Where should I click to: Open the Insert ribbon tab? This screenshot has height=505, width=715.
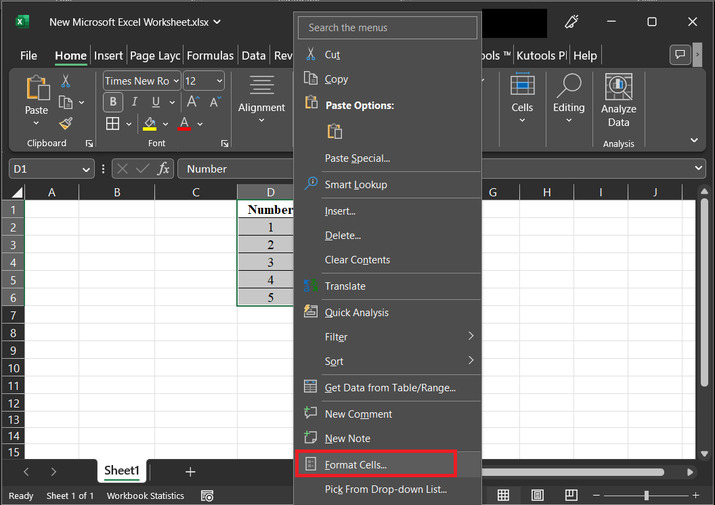tap(108, 56)
